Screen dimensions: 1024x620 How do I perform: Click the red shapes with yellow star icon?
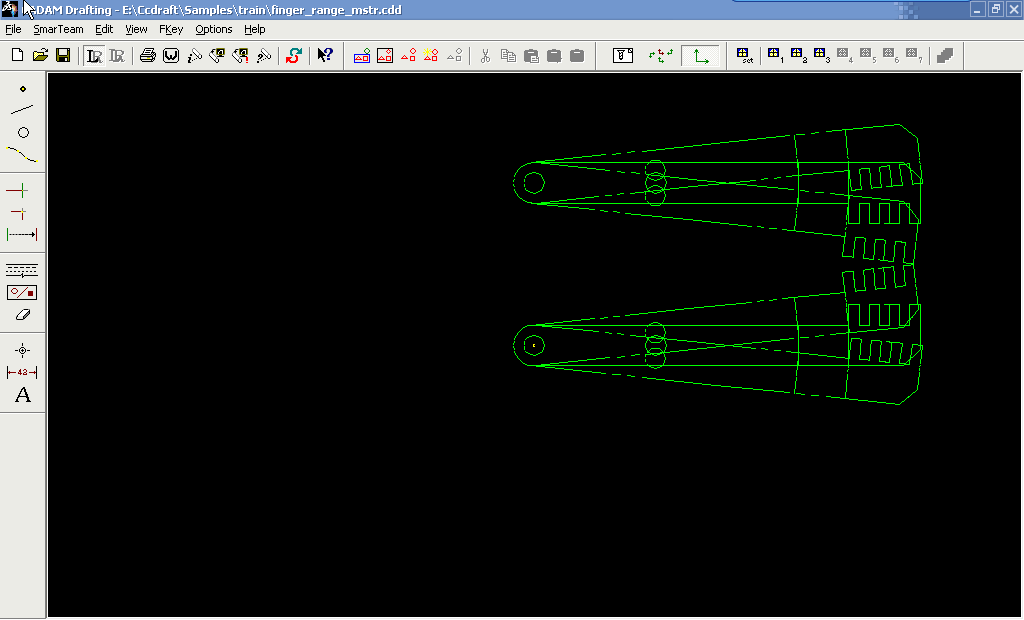click(x=431, y=56)
